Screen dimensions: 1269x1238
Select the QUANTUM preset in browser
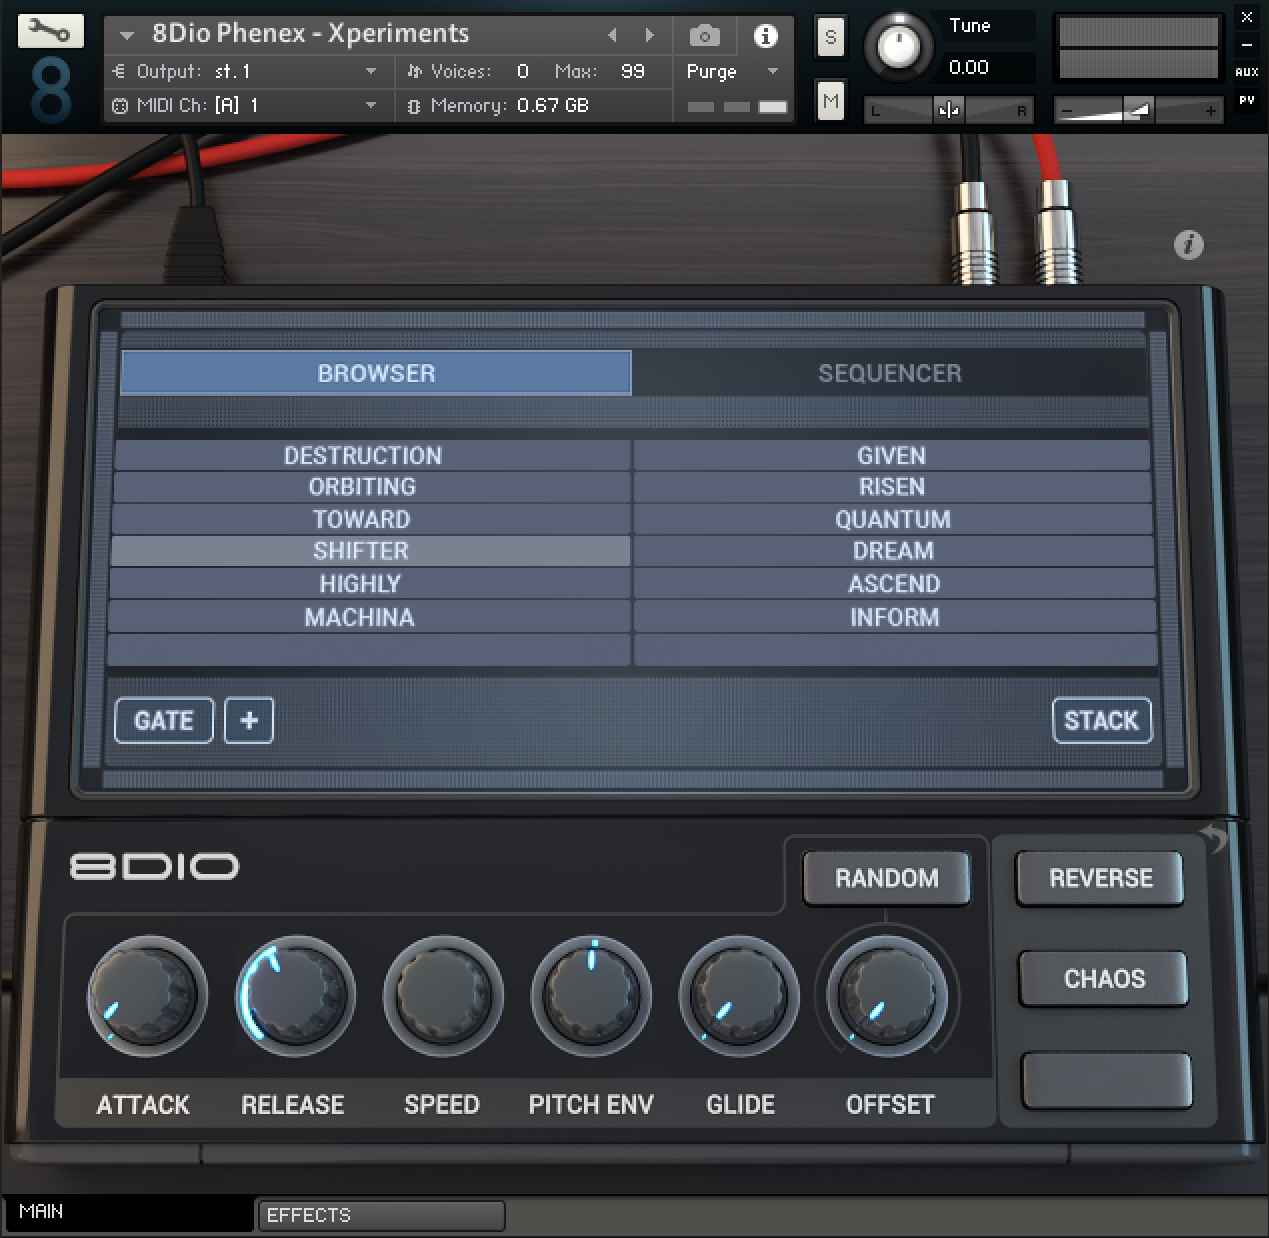[892, 519]
